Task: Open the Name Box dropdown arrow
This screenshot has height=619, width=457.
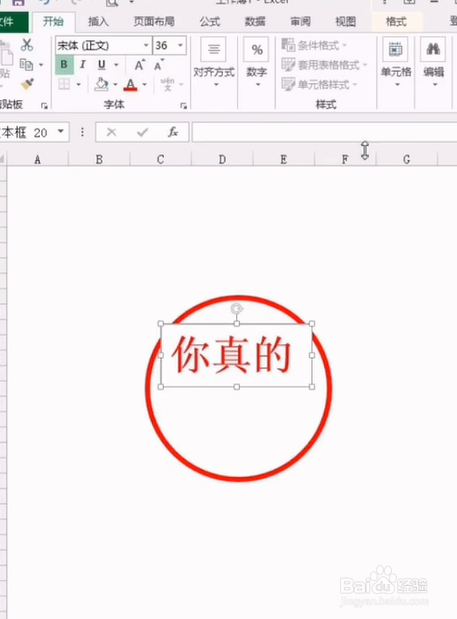Action: (x=61, y=131)
